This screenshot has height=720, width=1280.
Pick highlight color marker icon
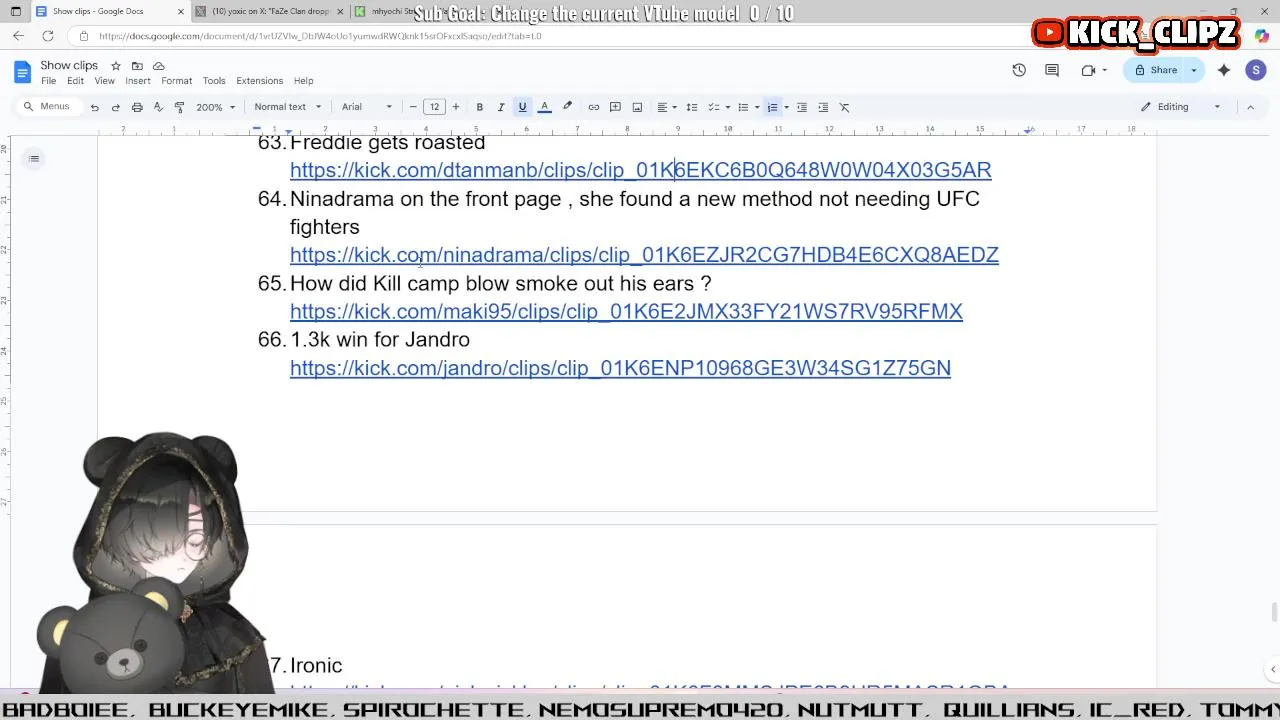point(567,107)
